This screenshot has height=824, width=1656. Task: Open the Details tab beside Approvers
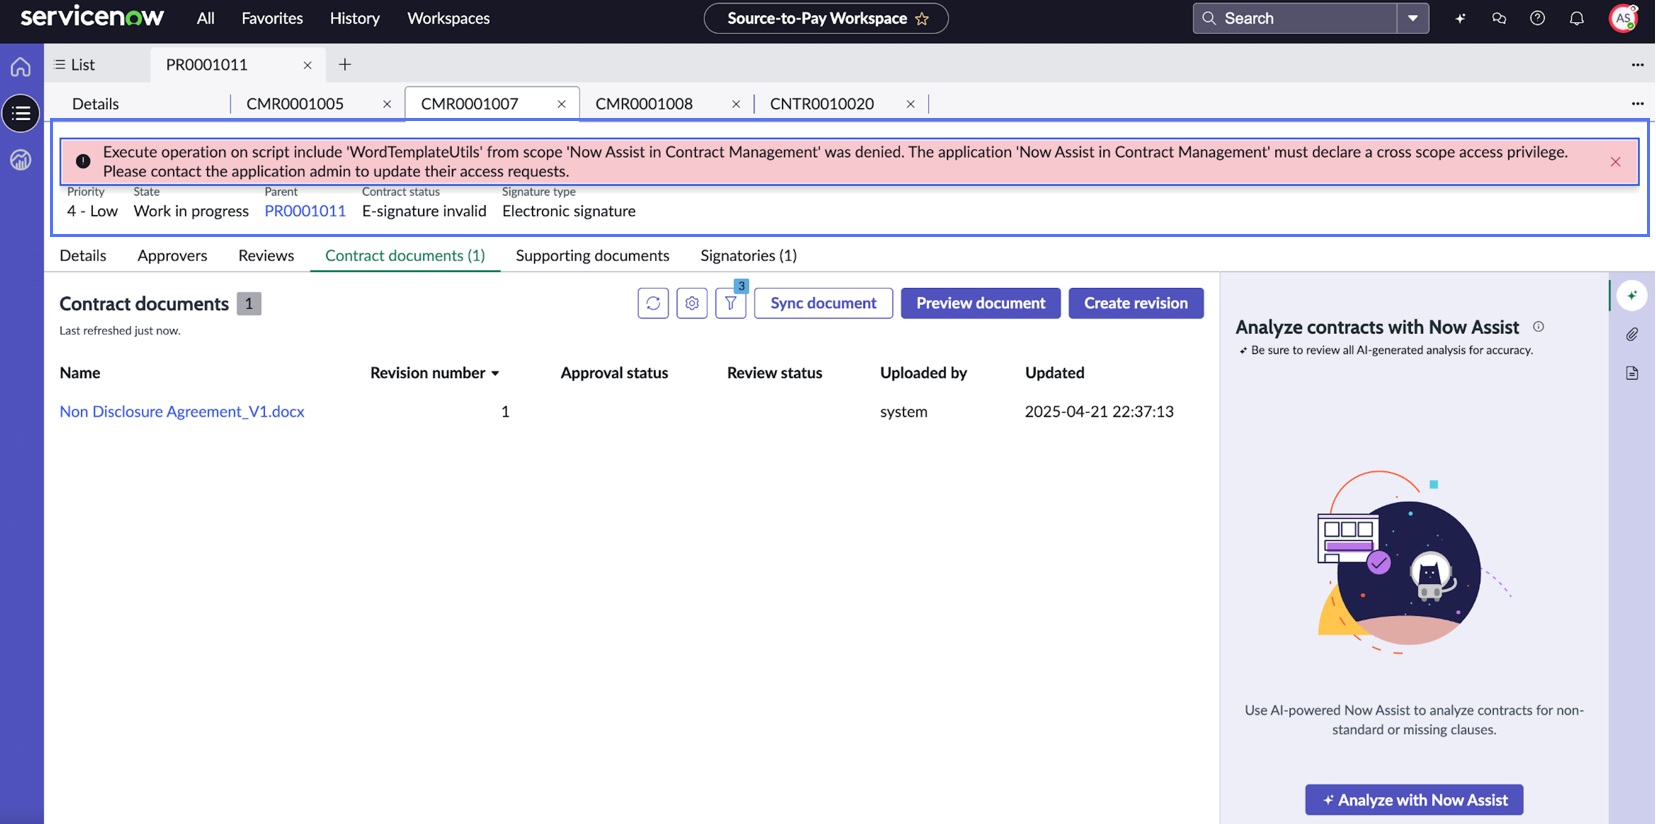83,256
